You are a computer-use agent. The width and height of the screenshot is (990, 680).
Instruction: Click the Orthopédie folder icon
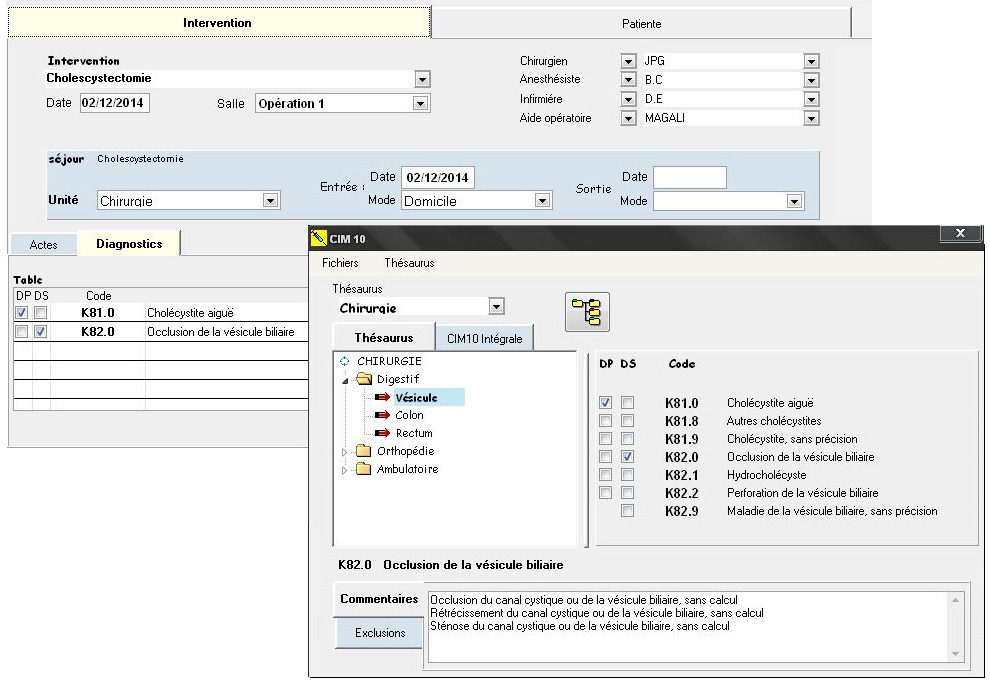pos(363,451)
